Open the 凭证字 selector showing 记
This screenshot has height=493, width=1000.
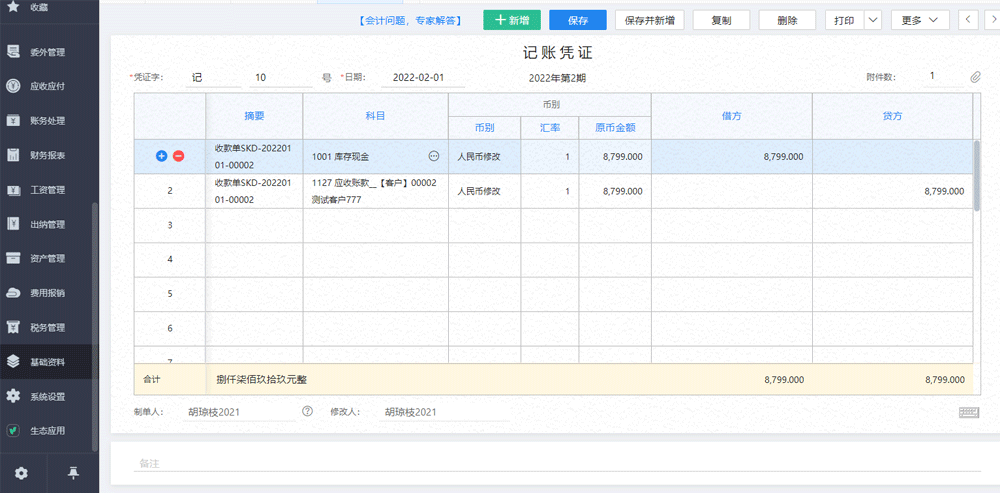click(x=214, y=77)
